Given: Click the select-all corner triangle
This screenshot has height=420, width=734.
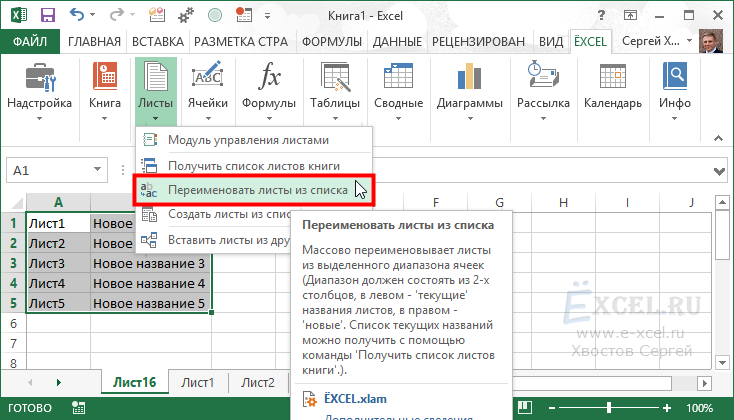Looking at the screenshot, I should click(x=16, y=203).
